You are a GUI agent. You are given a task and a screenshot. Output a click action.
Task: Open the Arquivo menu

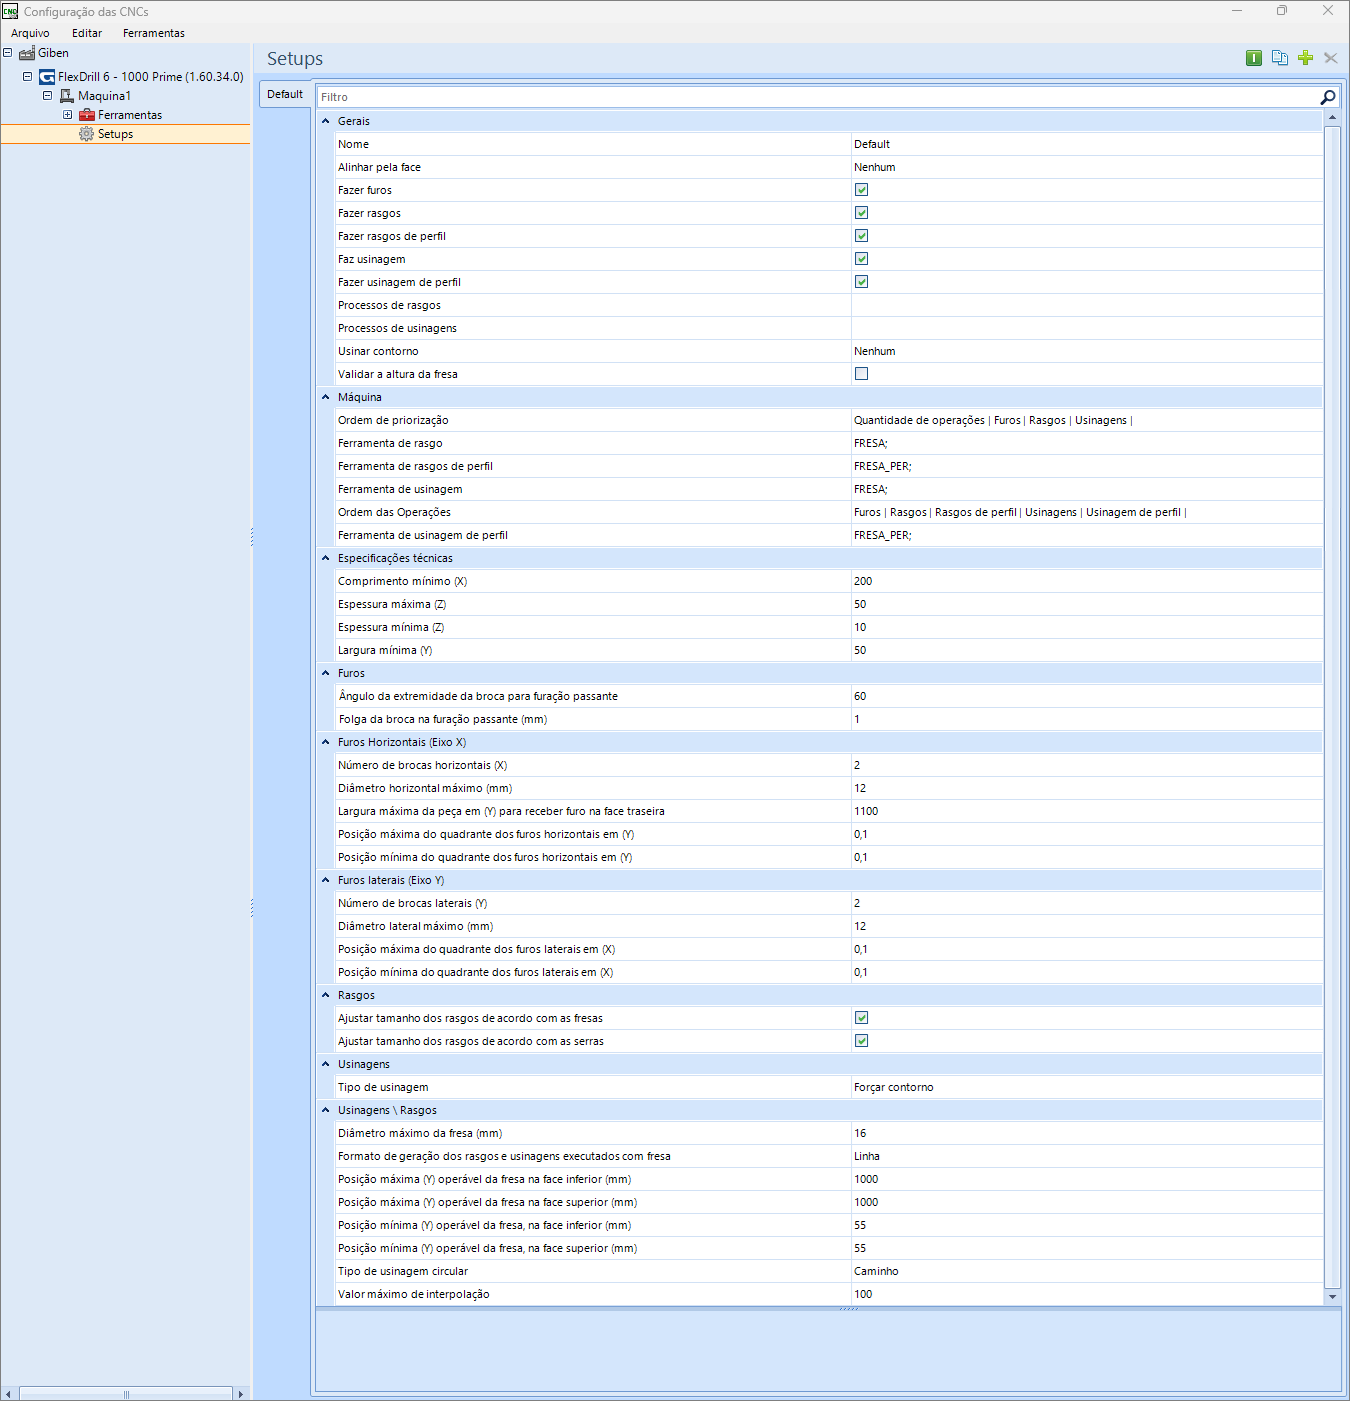click(x=30, y=33)
